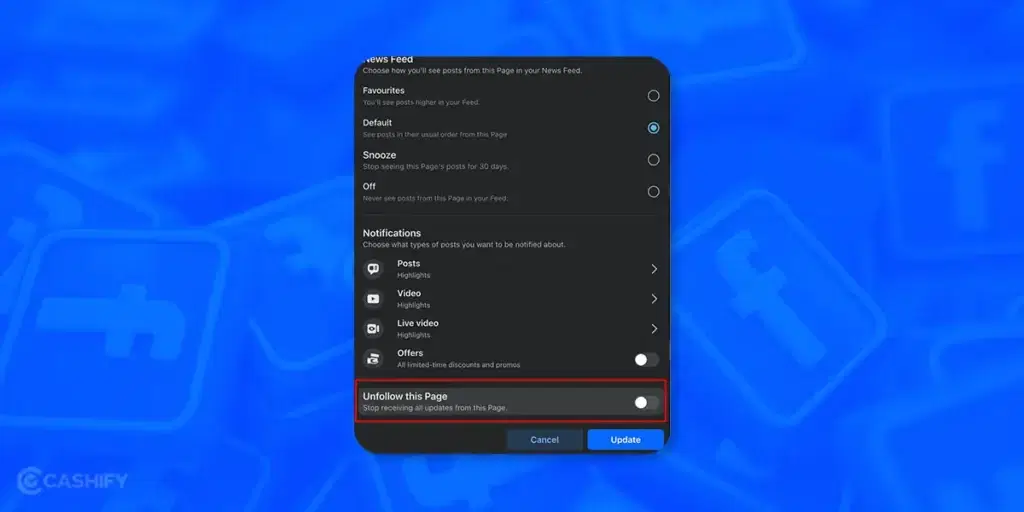The height and width of the screenshot is (512, 1024).
Task: Open the Posts icon in Notifications
Action: tap(374, 269)
